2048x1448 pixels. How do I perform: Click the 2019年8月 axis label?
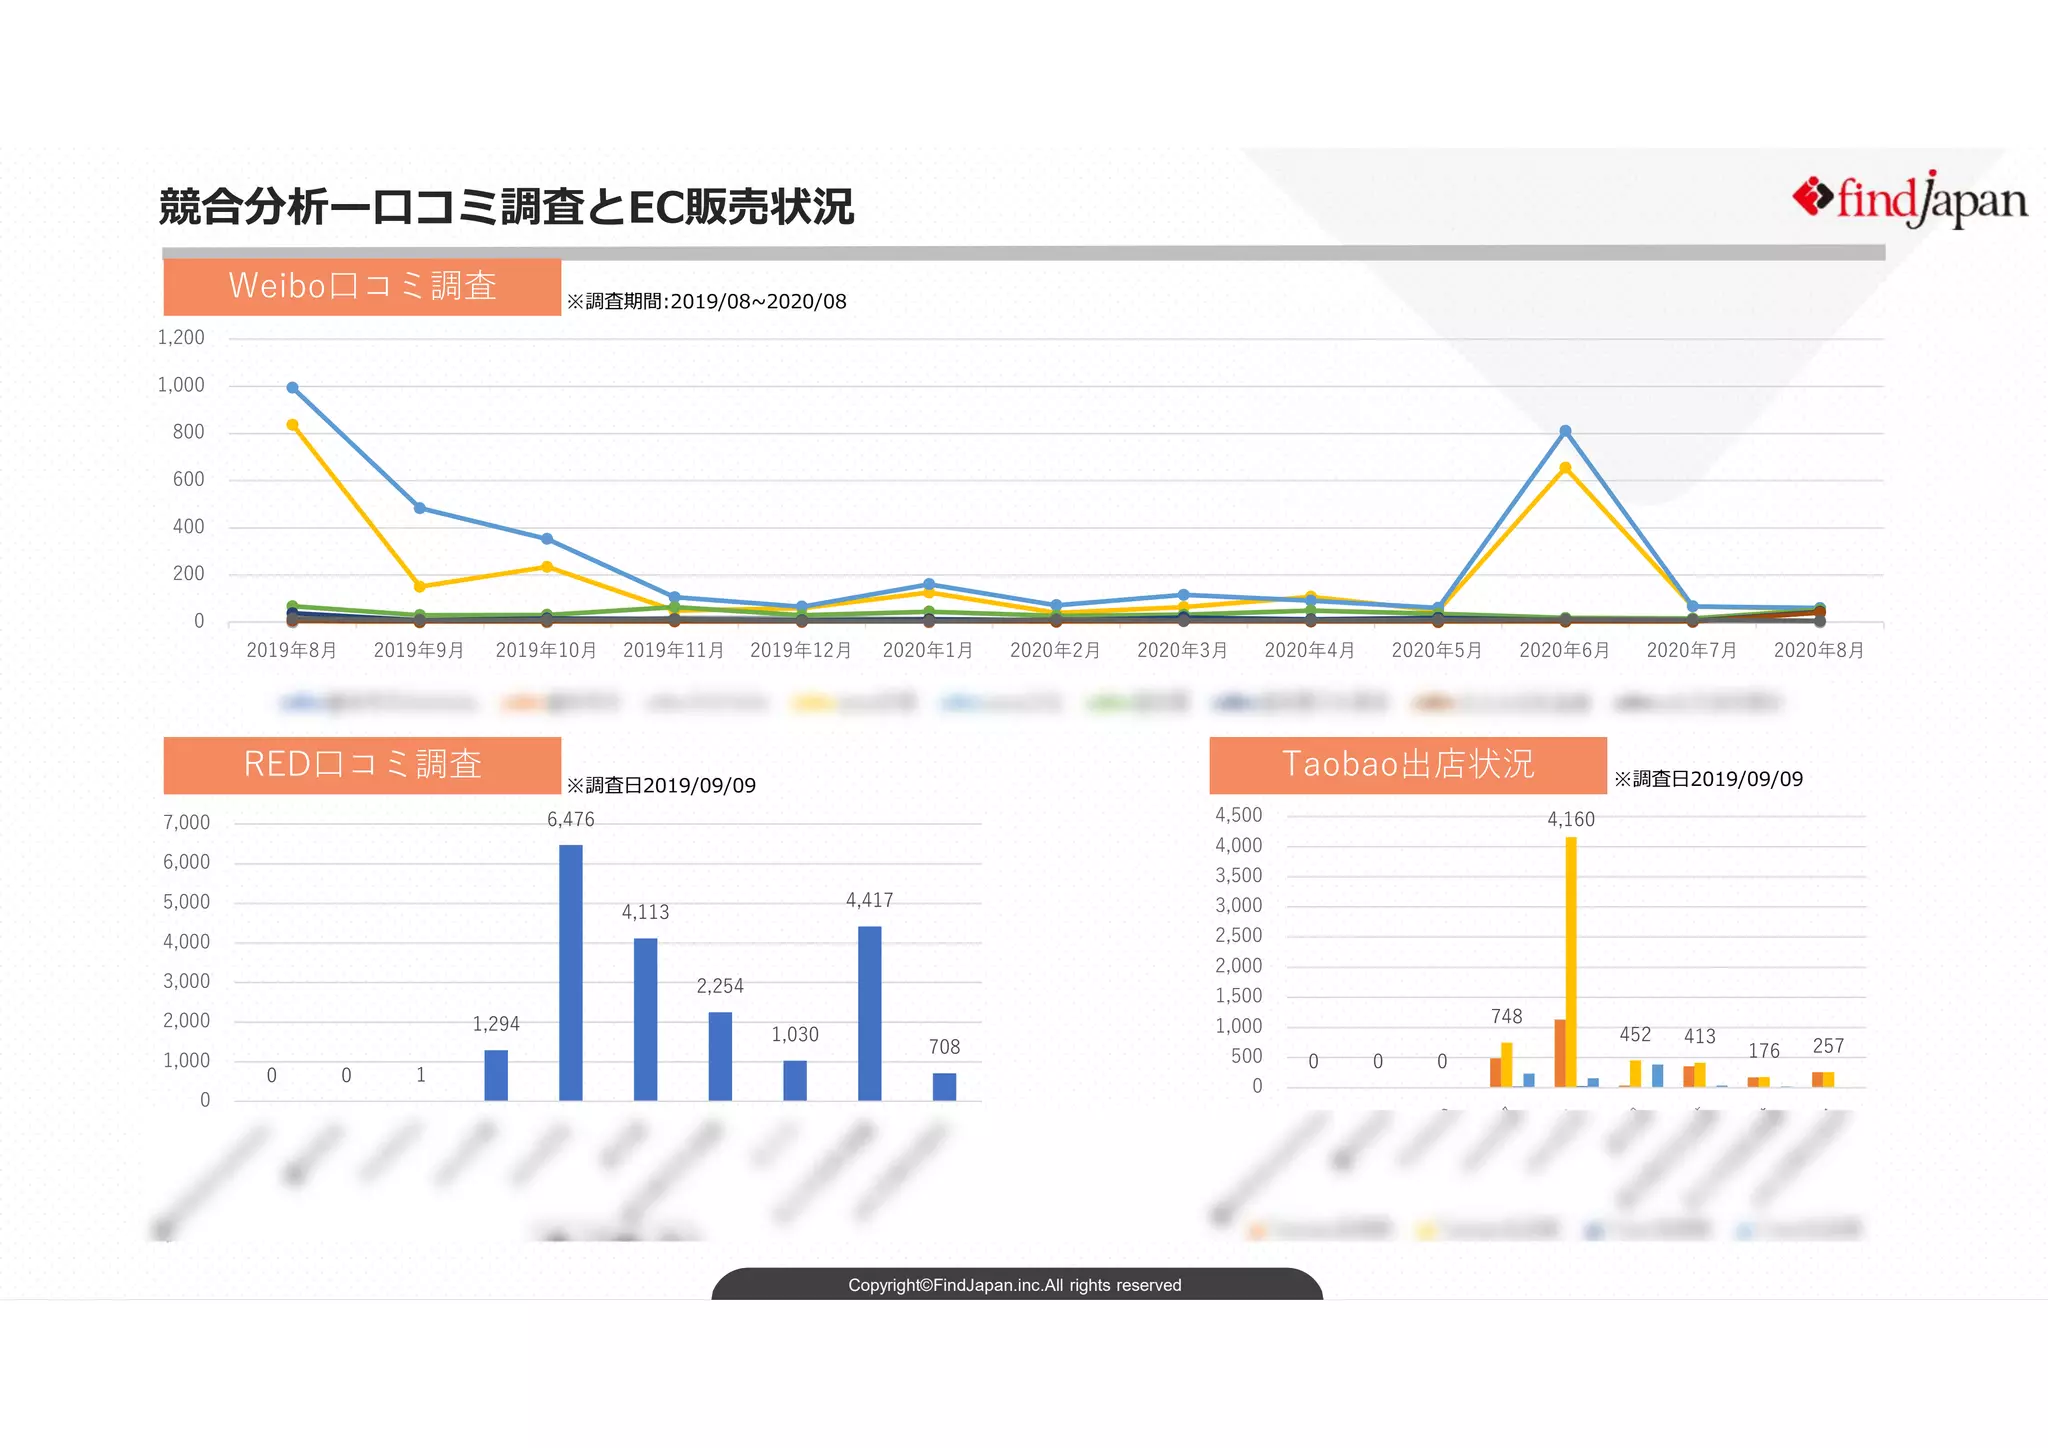(x=291, y=650)
